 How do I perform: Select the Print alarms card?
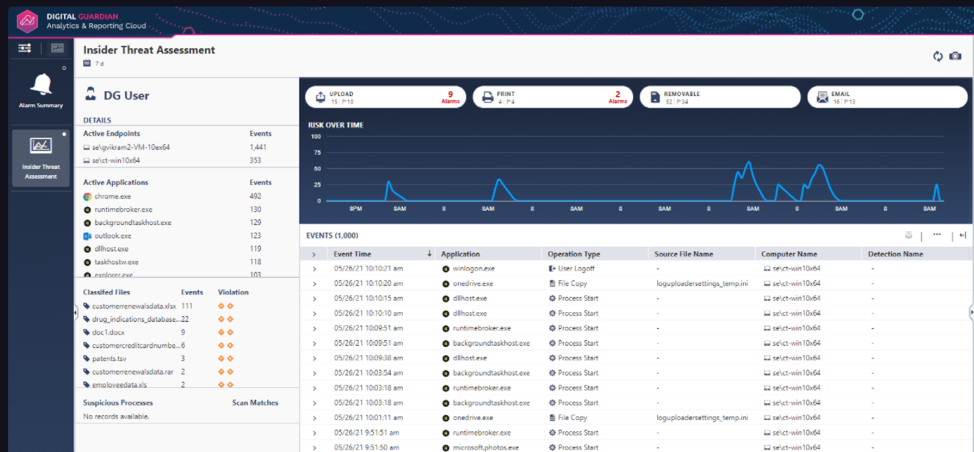553,97
